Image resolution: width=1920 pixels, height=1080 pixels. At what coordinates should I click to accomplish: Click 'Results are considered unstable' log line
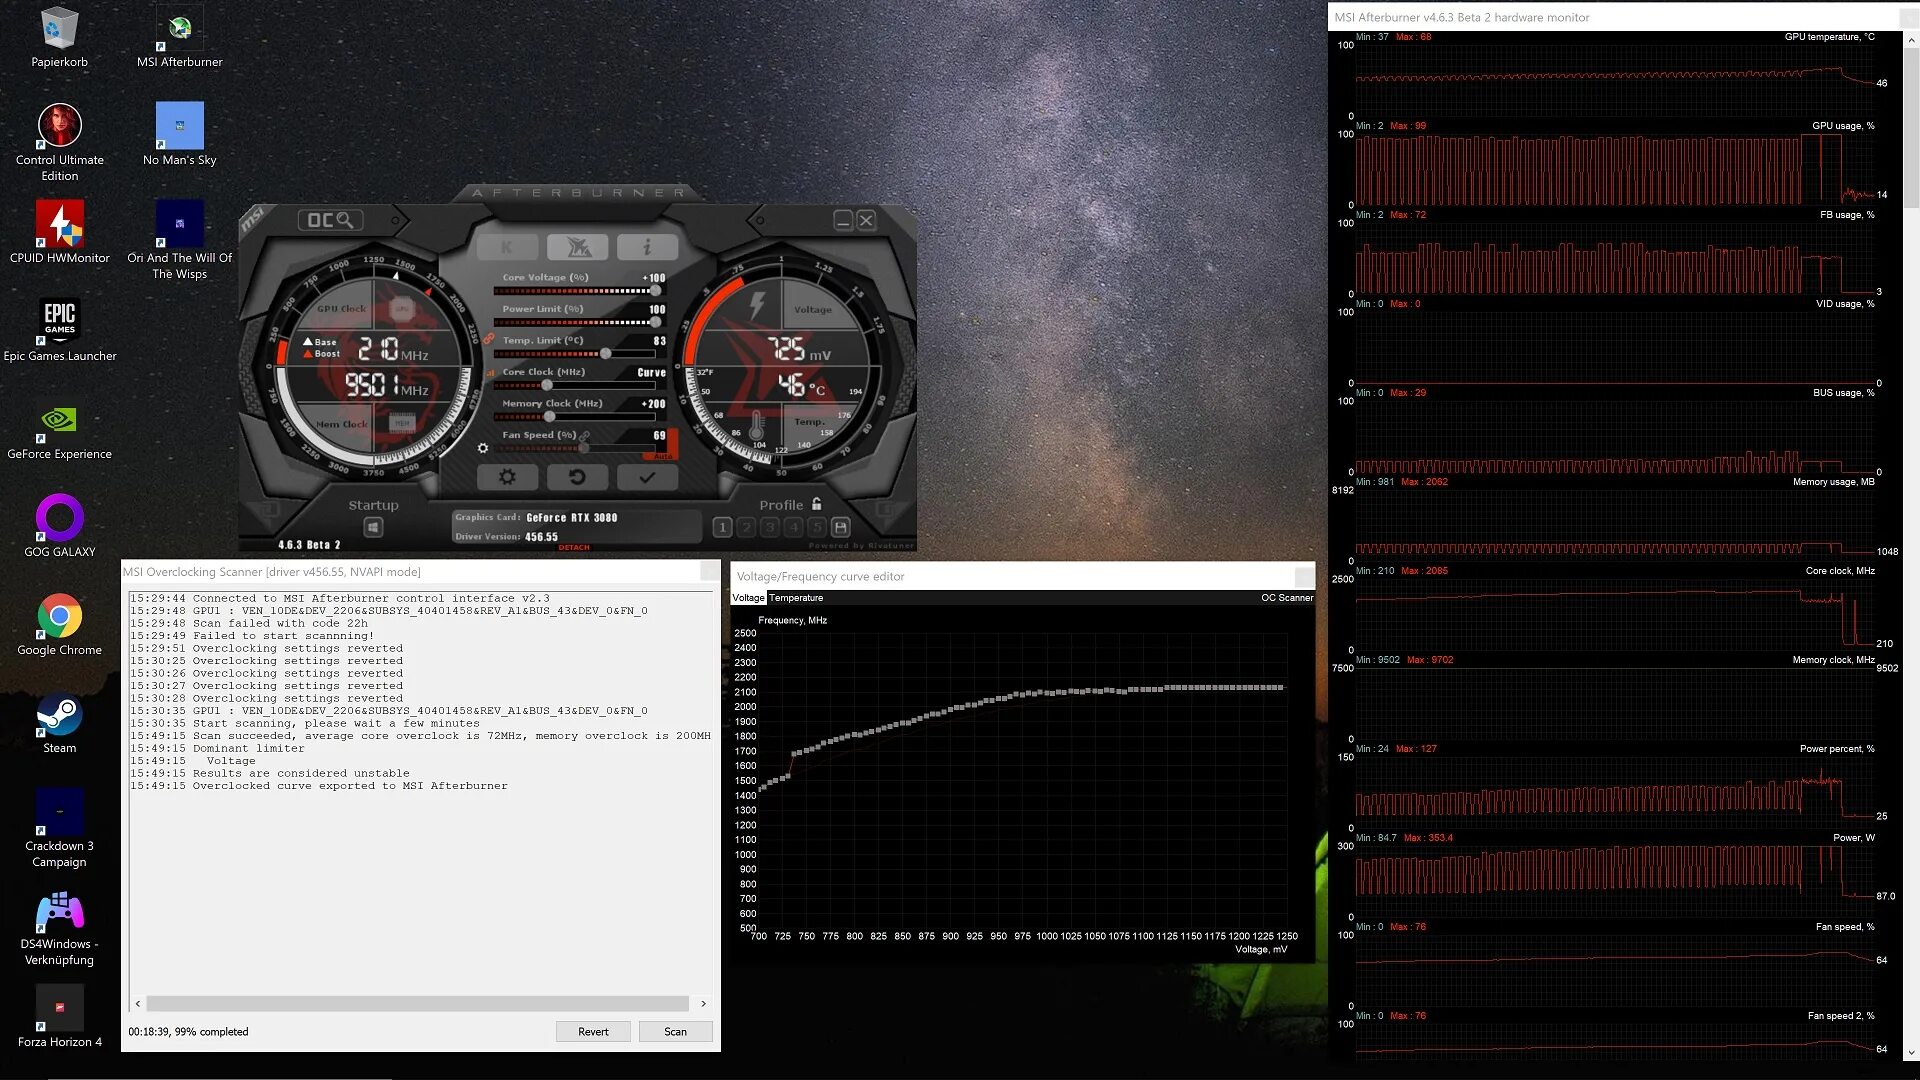pos(270,773)
